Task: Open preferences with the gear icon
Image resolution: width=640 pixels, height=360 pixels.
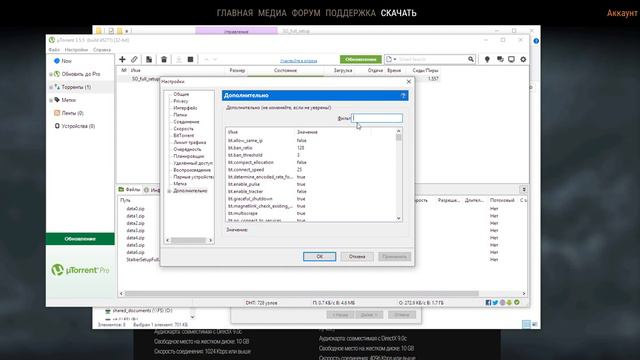Action: [x=523, y=60]
